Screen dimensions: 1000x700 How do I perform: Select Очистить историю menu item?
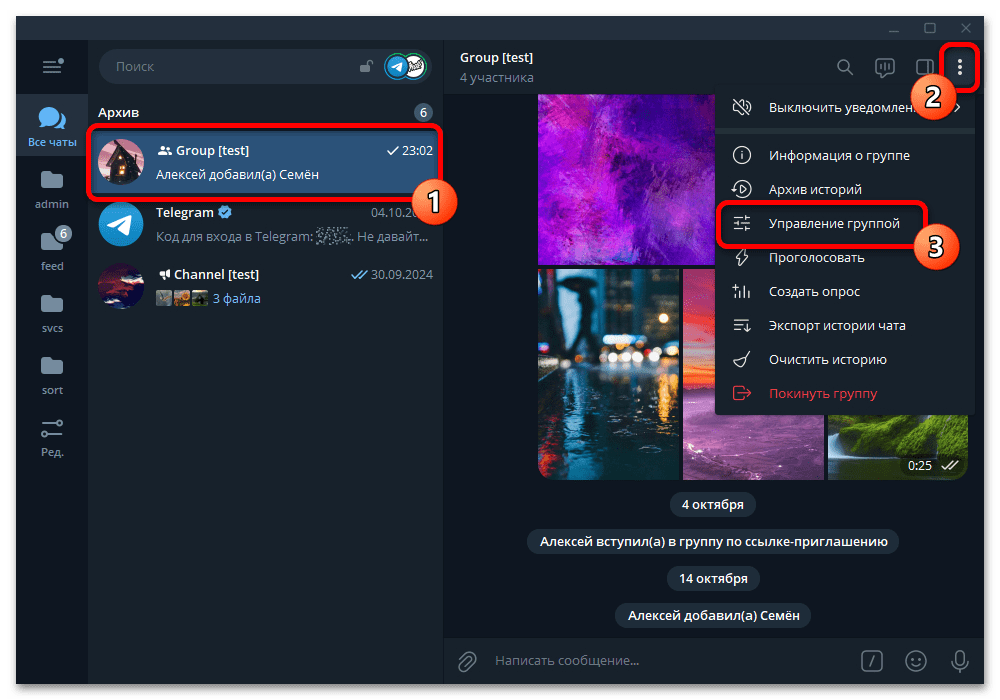click(845, 360)
